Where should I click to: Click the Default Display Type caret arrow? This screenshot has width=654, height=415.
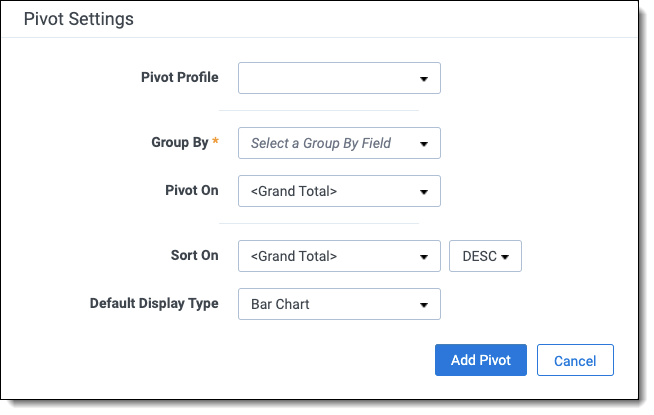click(424, 305)
